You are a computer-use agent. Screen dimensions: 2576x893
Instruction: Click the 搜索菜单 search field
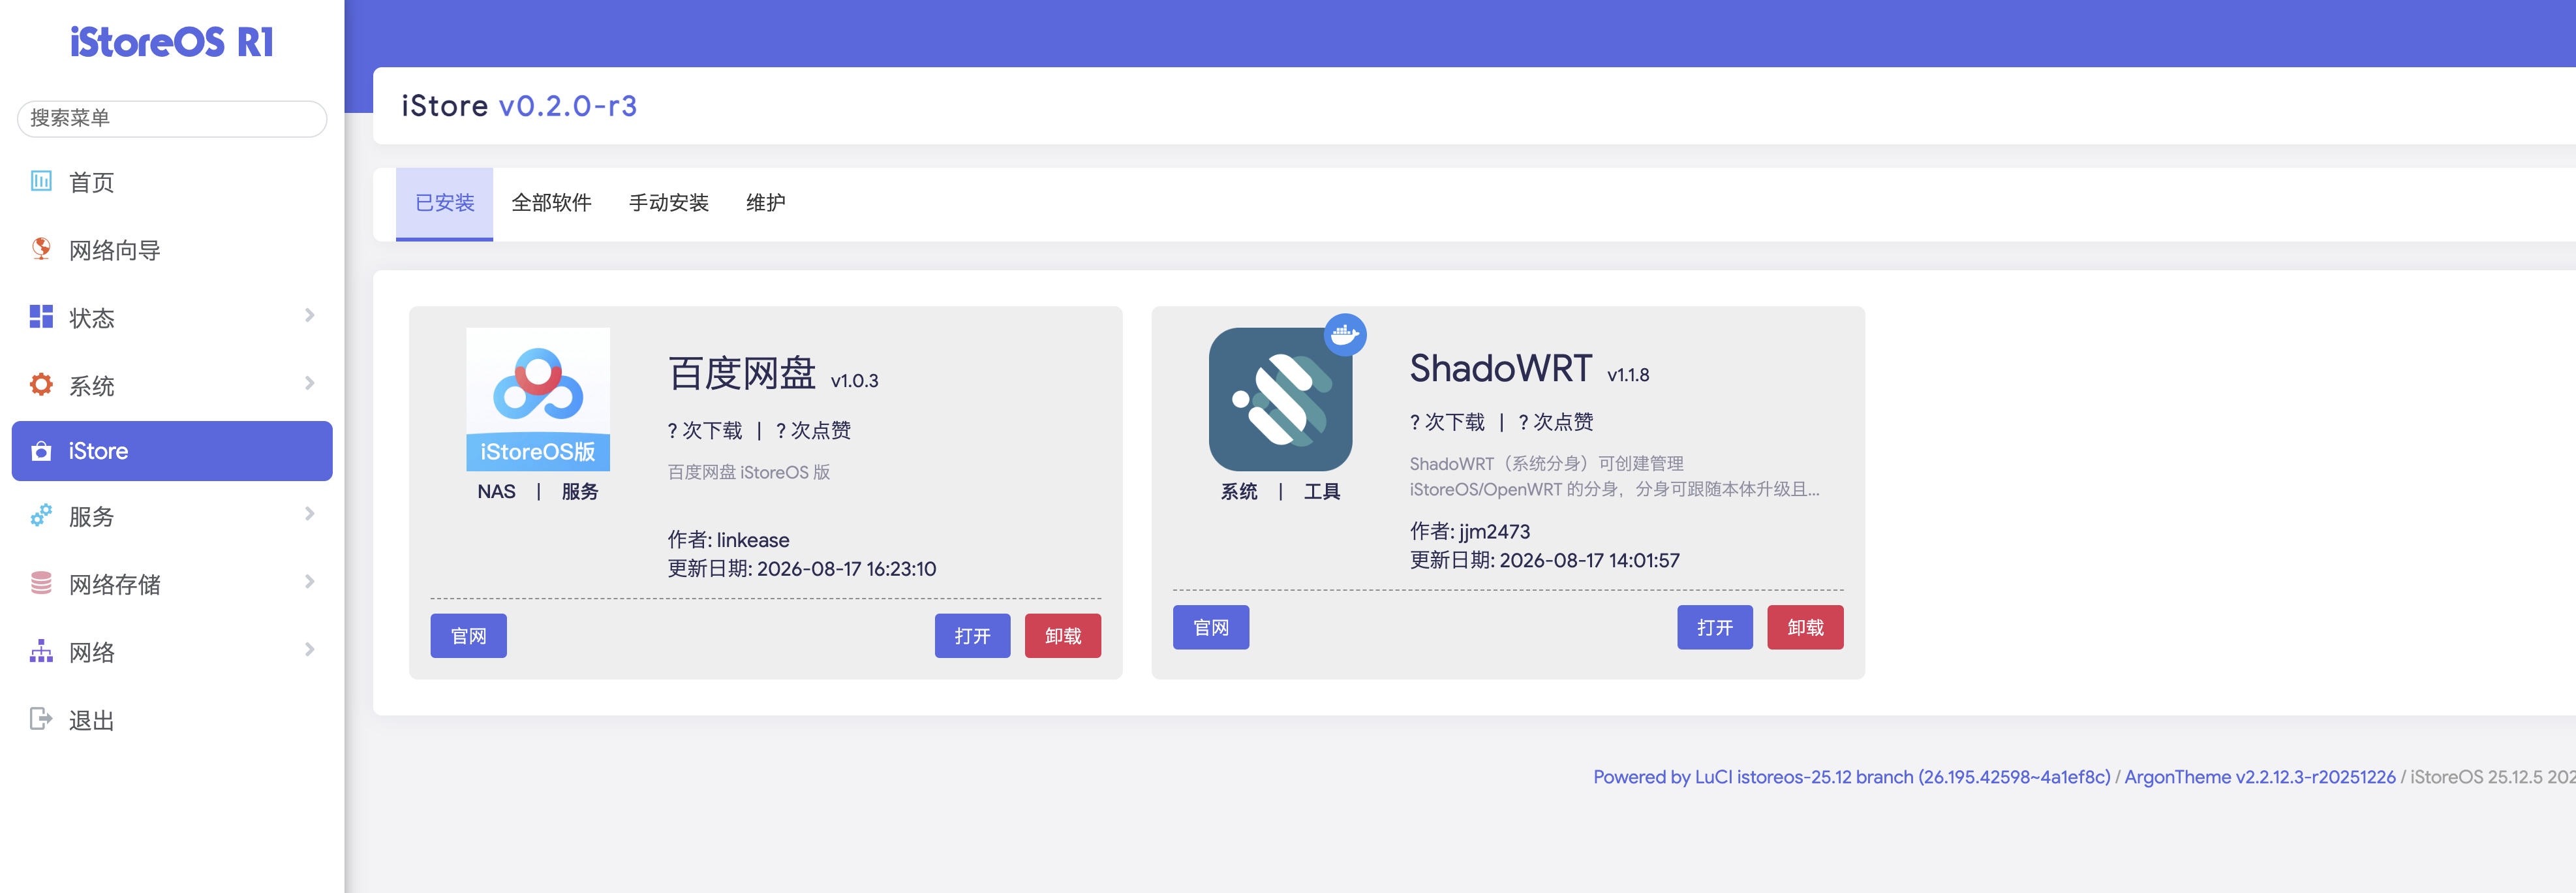pos(172,118)
